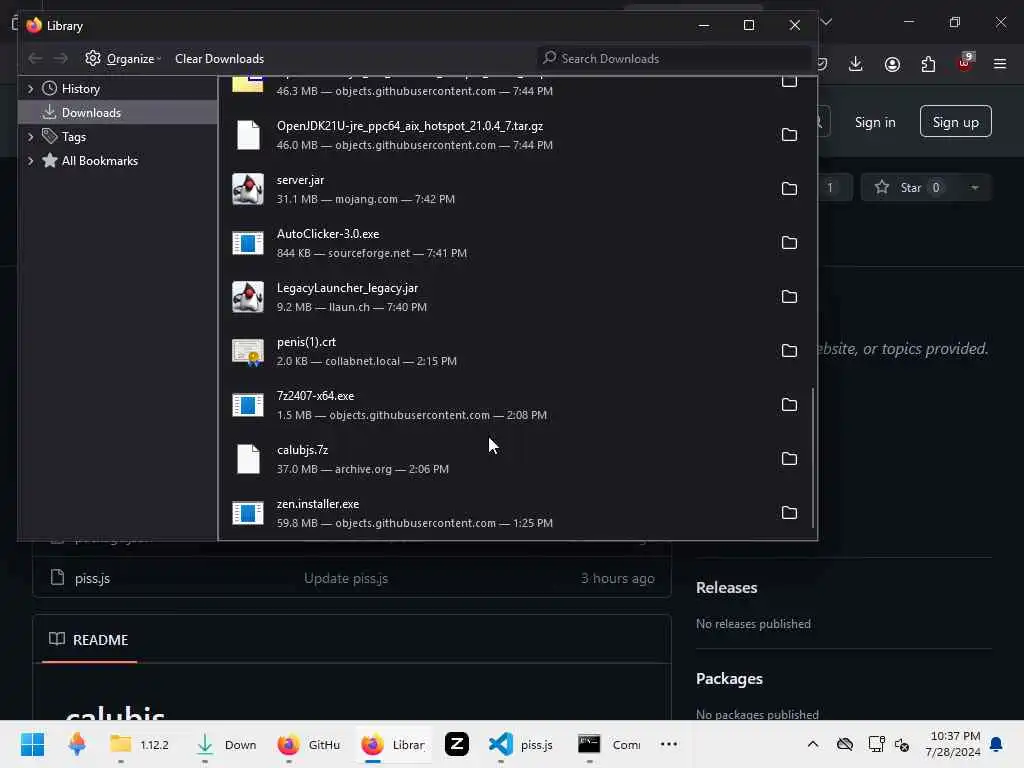The image size is (1024, 768).
Task: Select History in Library sidebar
Action: (x=80, y=89)
